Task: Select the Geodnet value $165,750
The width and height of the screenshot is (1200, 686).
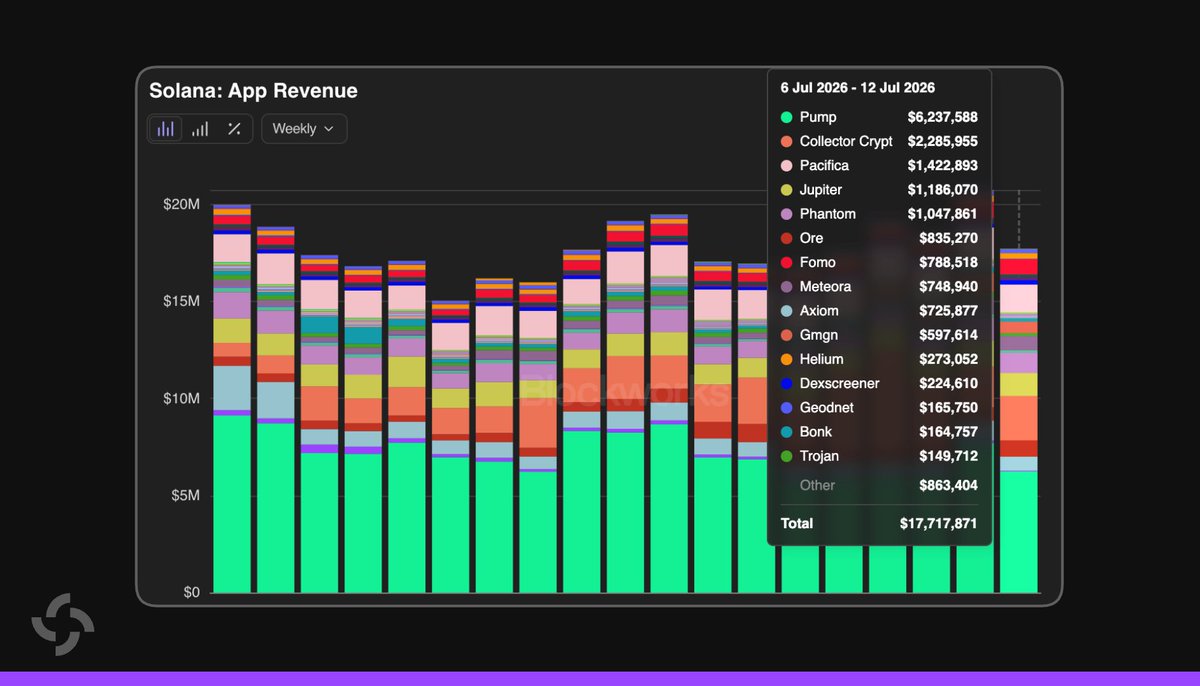Action: coord(949,408)
